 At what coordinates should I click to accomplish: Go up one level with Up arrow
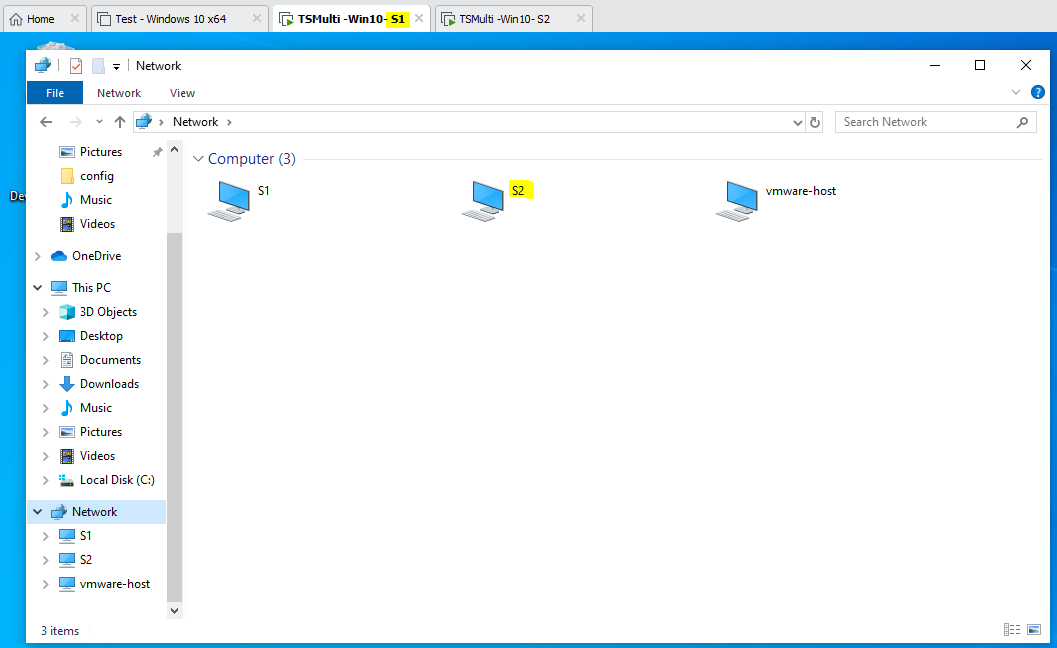coord(120,122)
